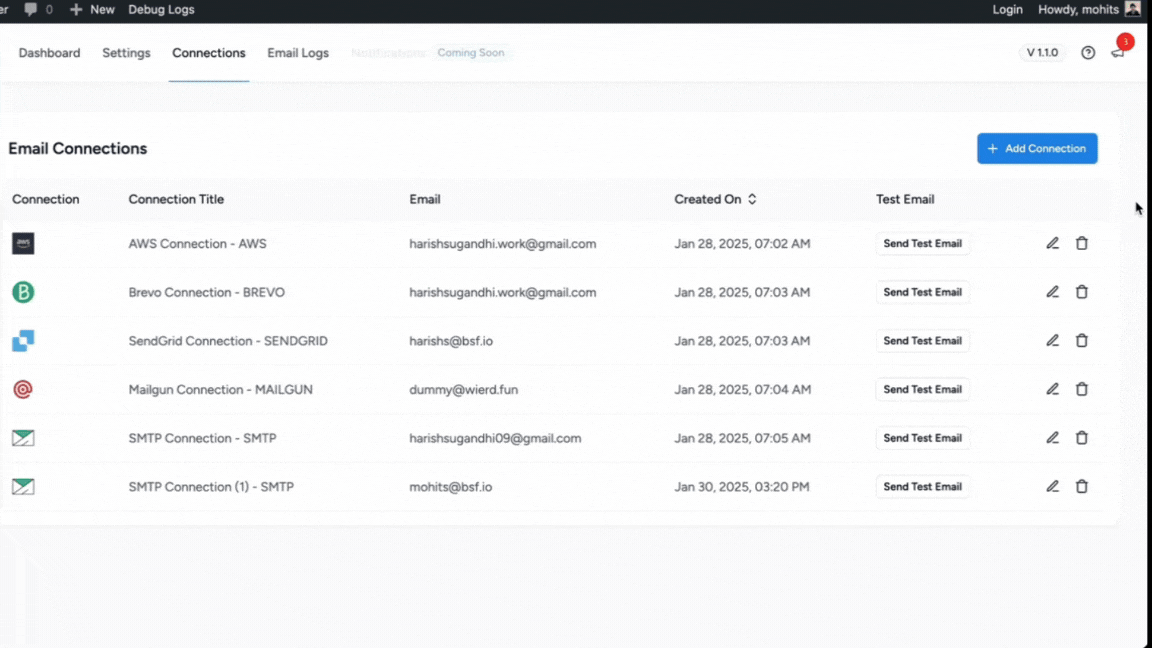The image size is (1152, 648).
Task: Click the AWS Connection - AWS title
Action: 198,243
